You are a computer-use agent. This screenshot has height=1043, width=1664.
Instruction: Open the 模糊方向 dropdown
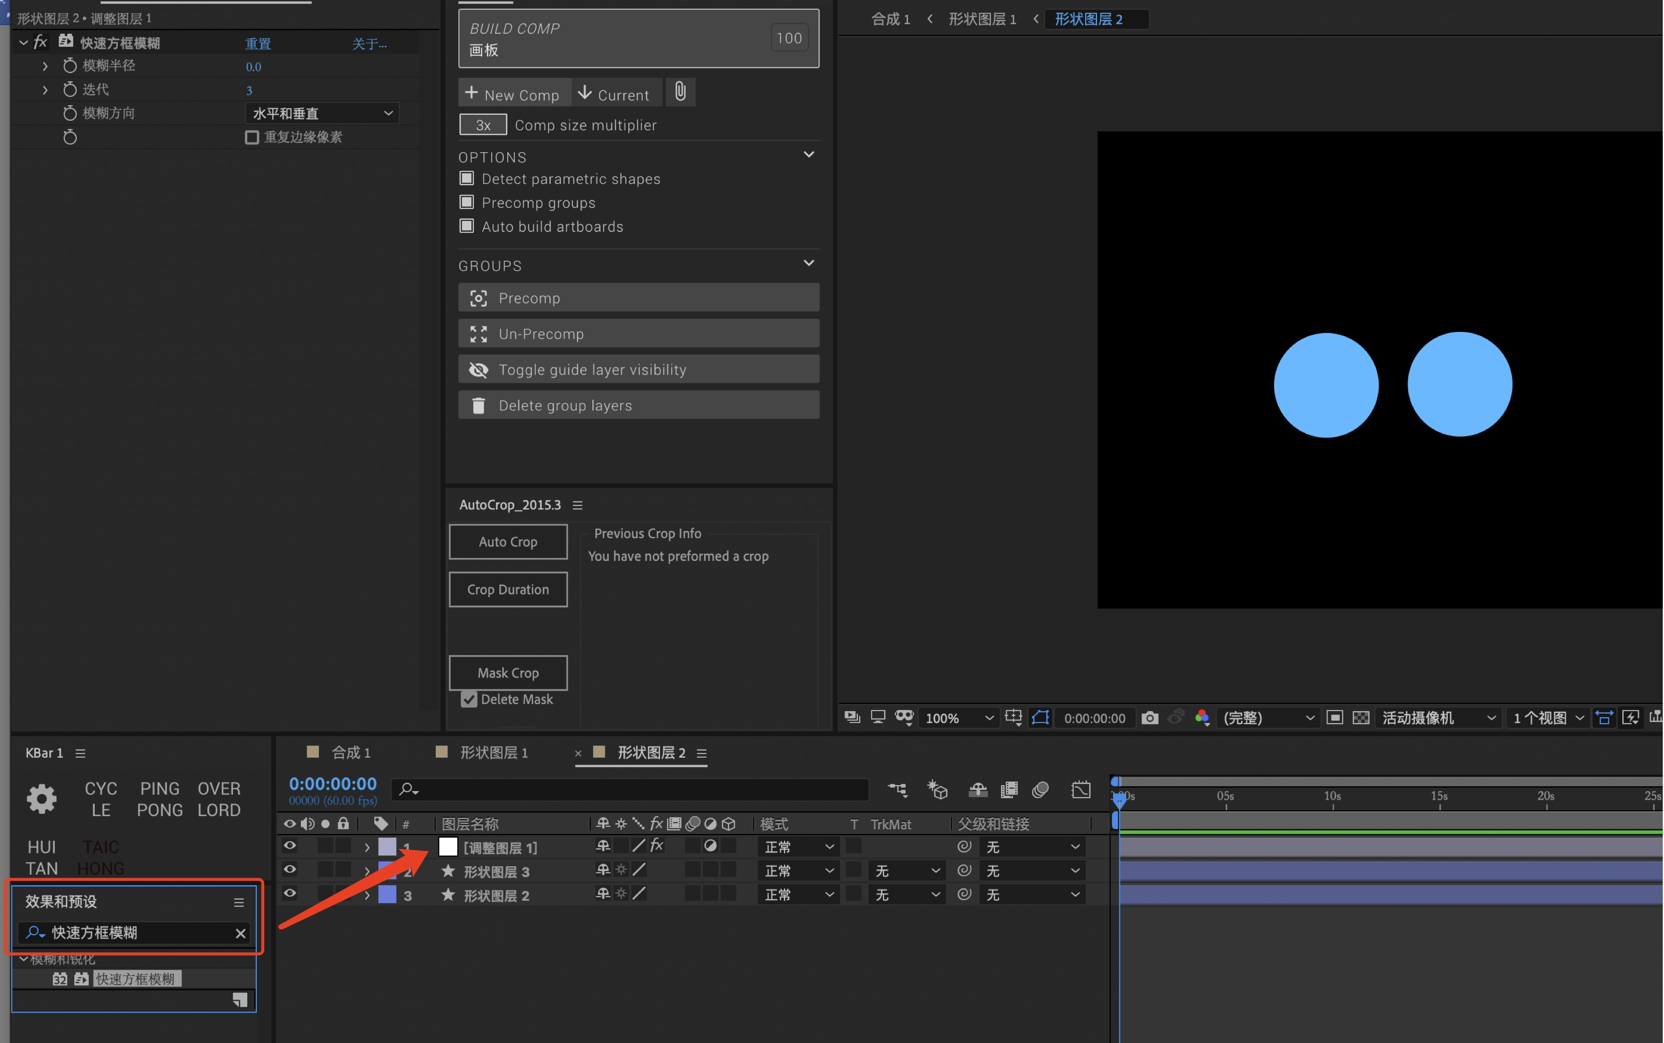(322, 113)
